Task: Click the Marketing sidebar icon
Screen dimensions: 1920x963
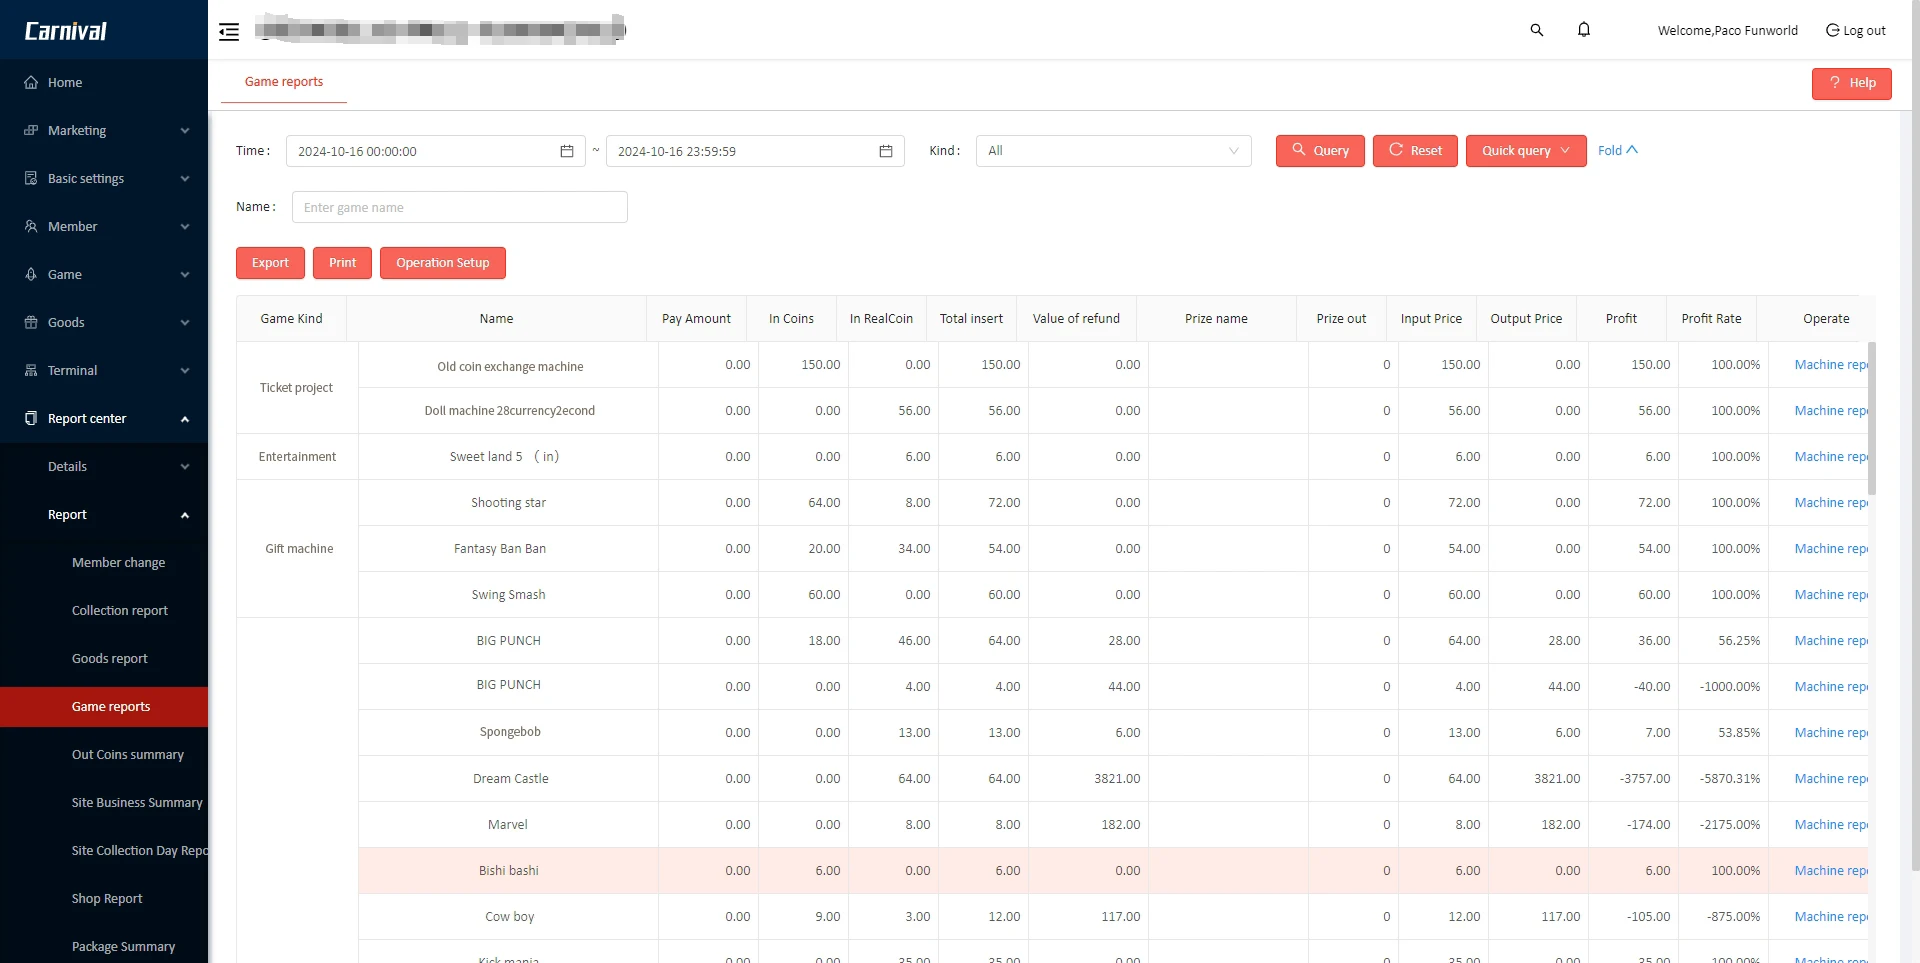Action: [x=31, y=130]
